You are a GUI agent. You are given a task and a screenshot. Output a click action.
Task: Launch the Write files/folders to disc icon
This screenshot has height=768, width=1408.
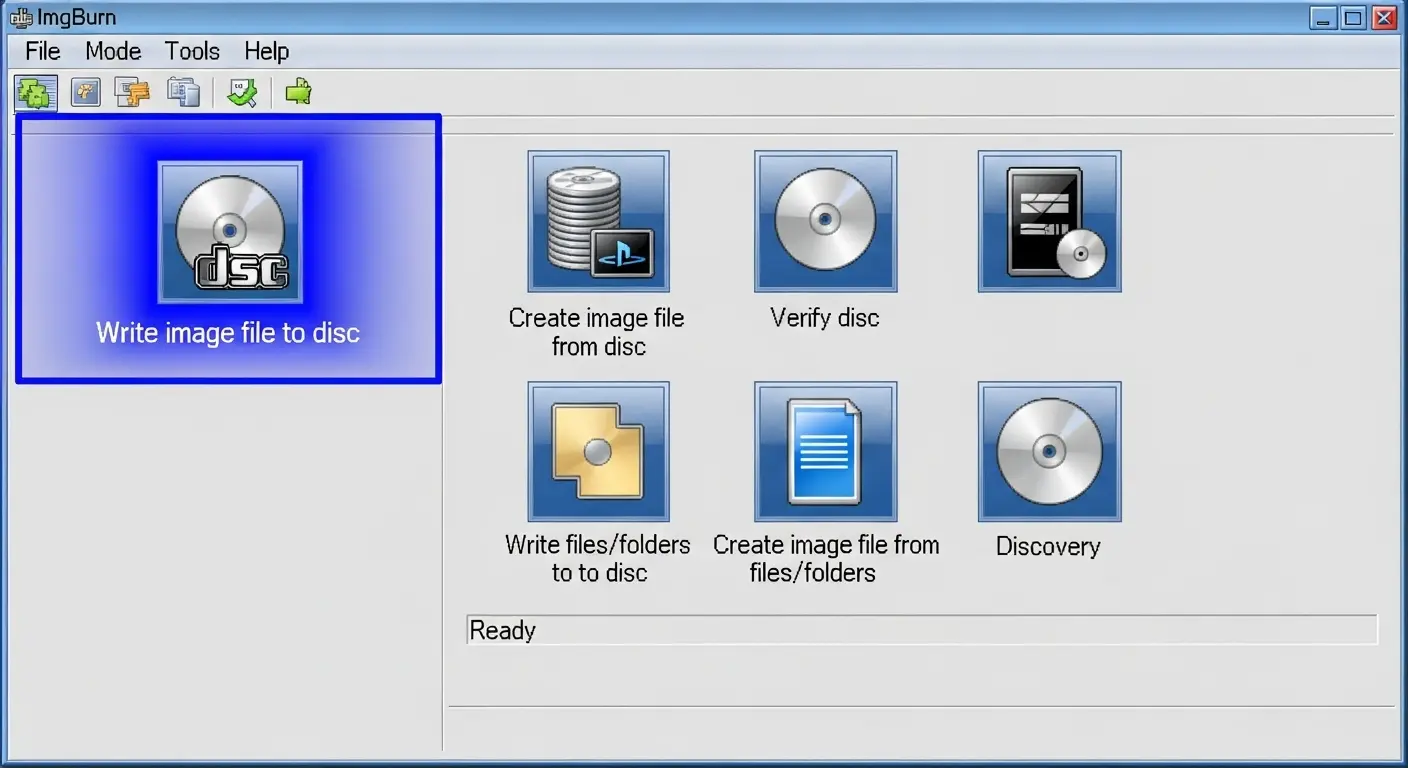pos(598,451)
